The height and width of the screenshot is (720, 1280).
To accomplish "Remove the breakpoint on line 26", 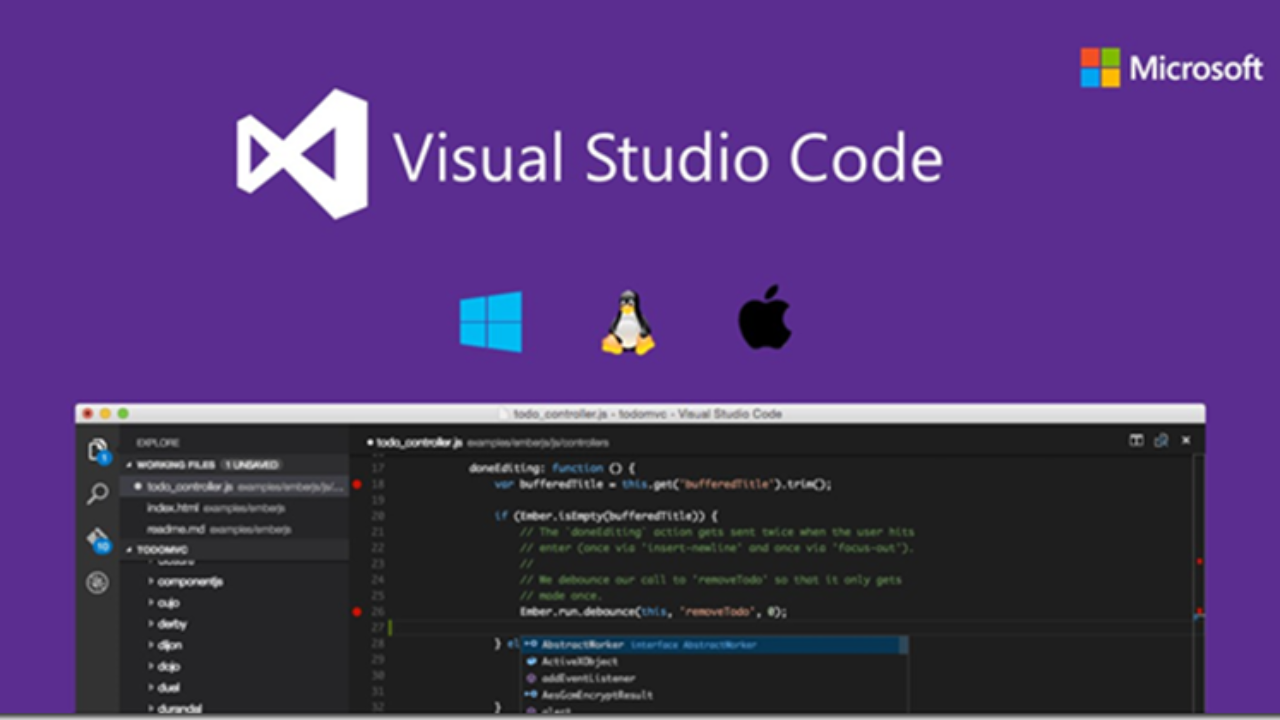I will (x=357, y=611).
